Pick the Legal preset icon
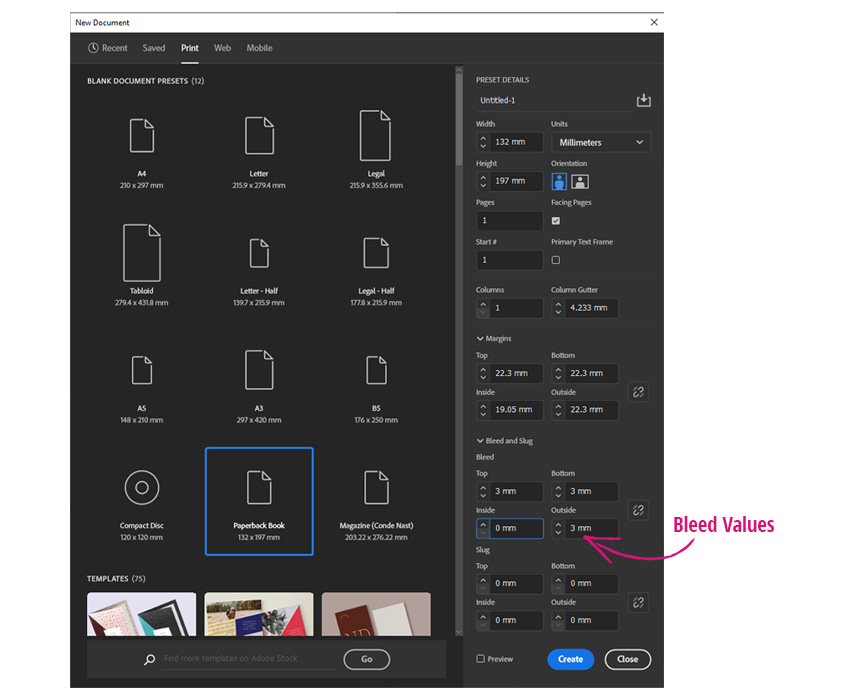850x700 pixels. (375, 135)
